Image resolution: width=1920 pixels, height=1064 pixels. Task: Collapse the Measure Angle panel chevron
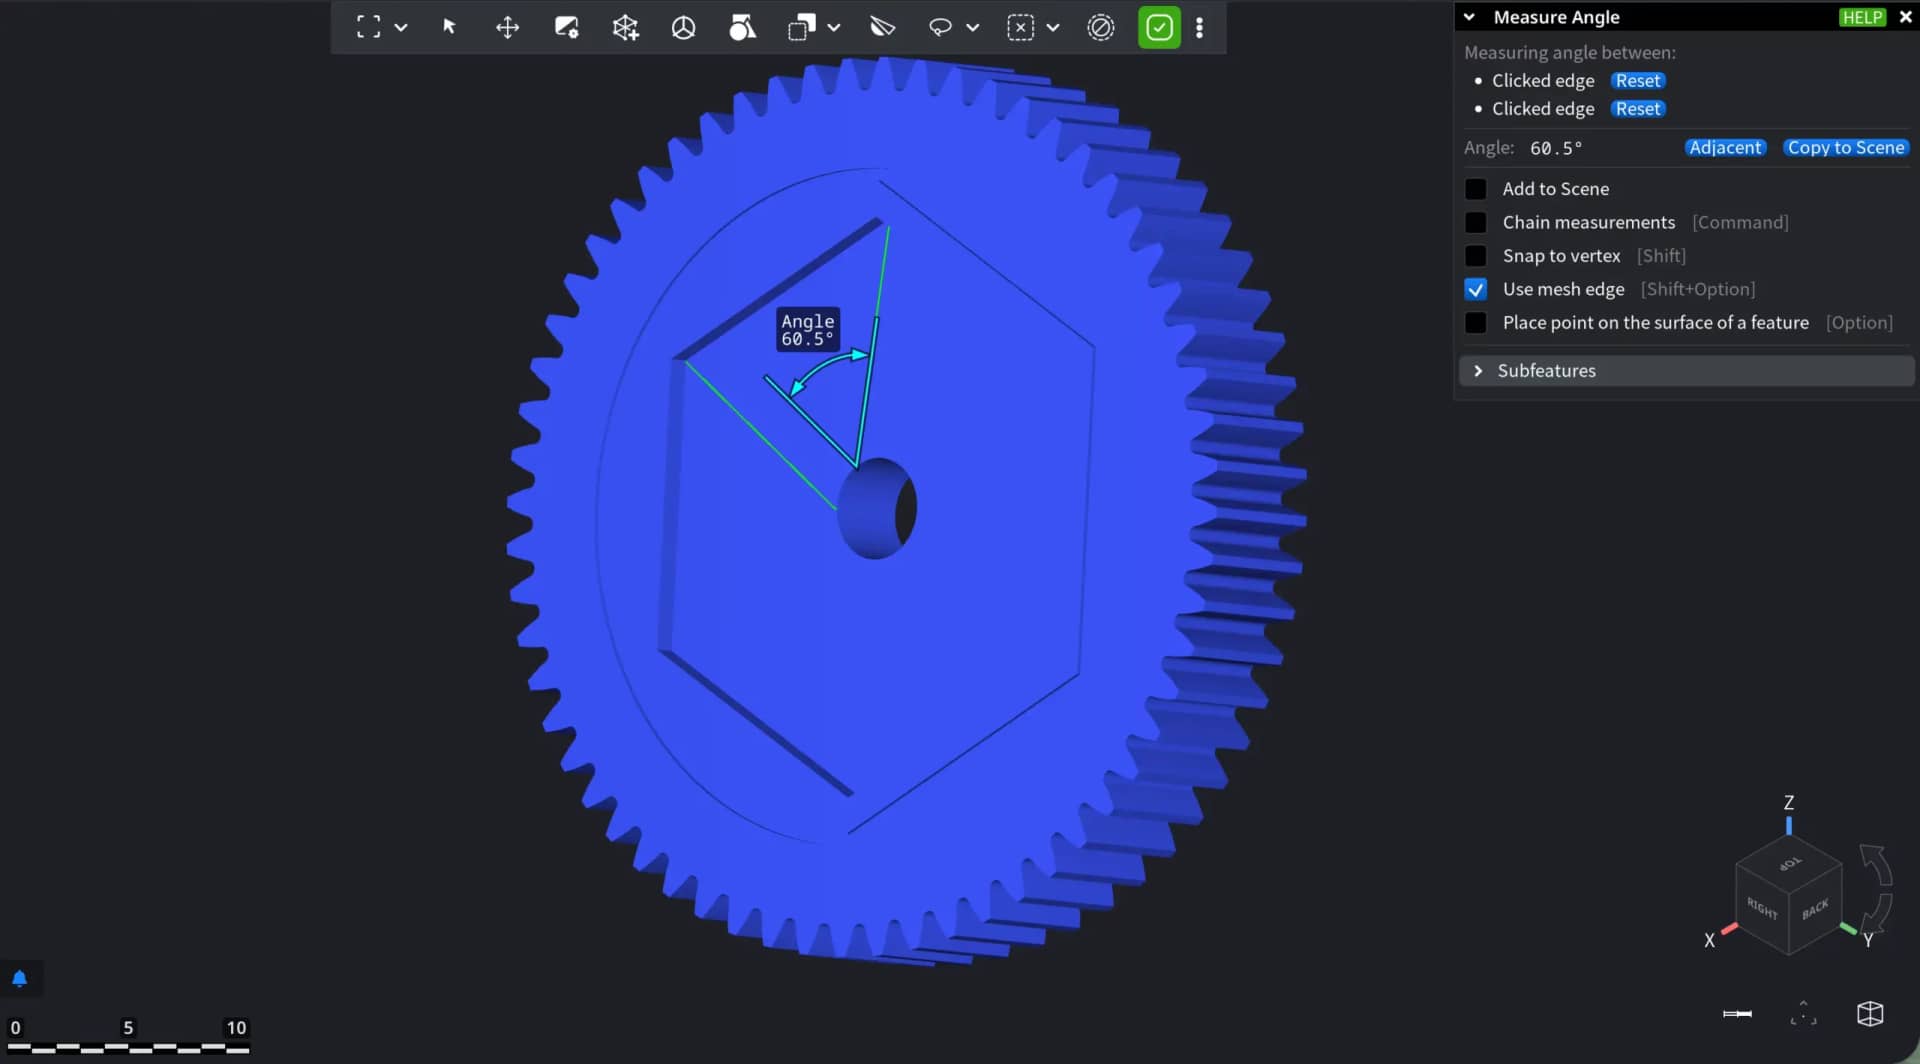(x=1469, y=17)
